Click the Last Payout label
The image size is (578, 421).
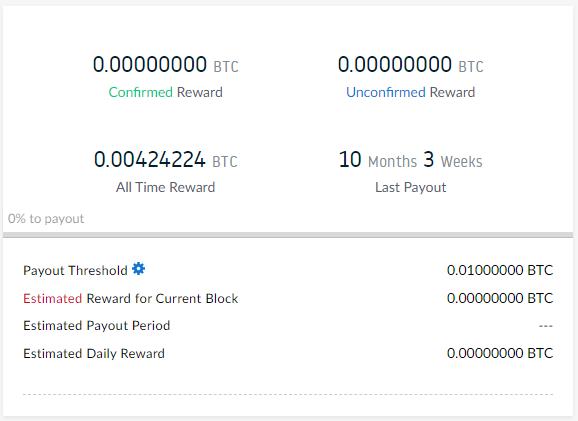click(x=410, y=187)
